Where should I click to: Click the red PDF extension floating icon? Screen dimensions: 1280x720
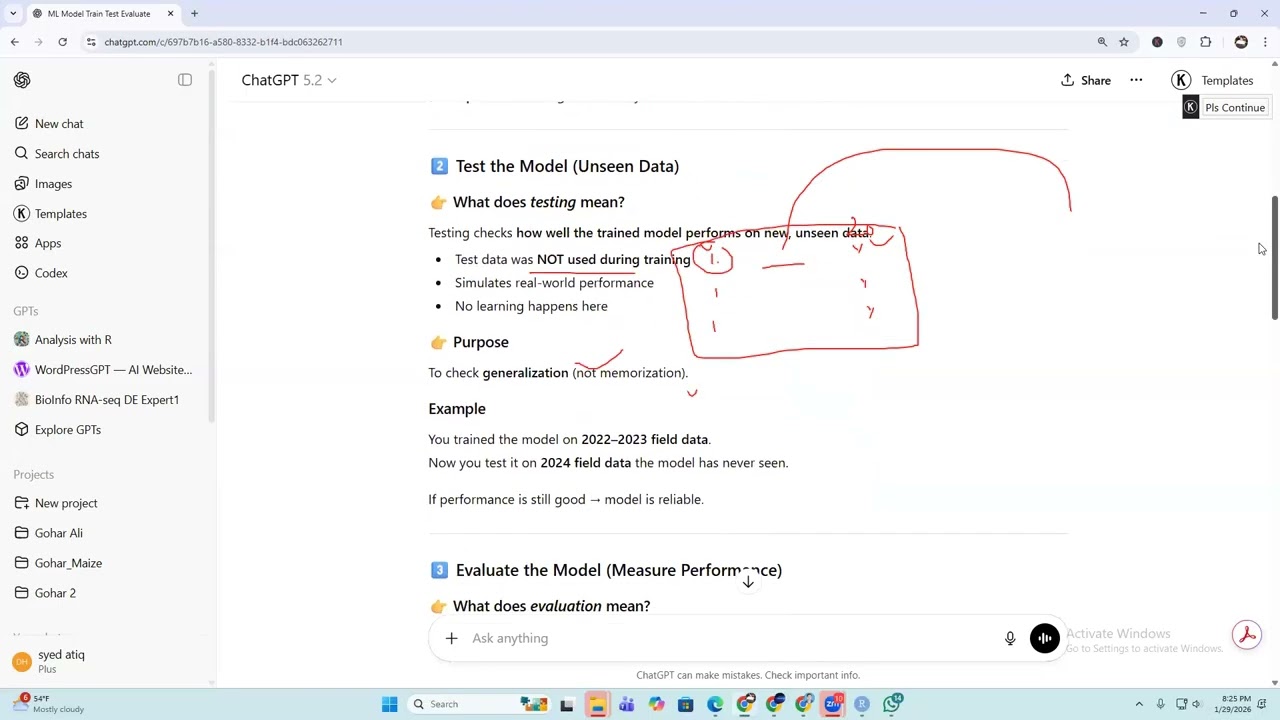point(1246,635)
